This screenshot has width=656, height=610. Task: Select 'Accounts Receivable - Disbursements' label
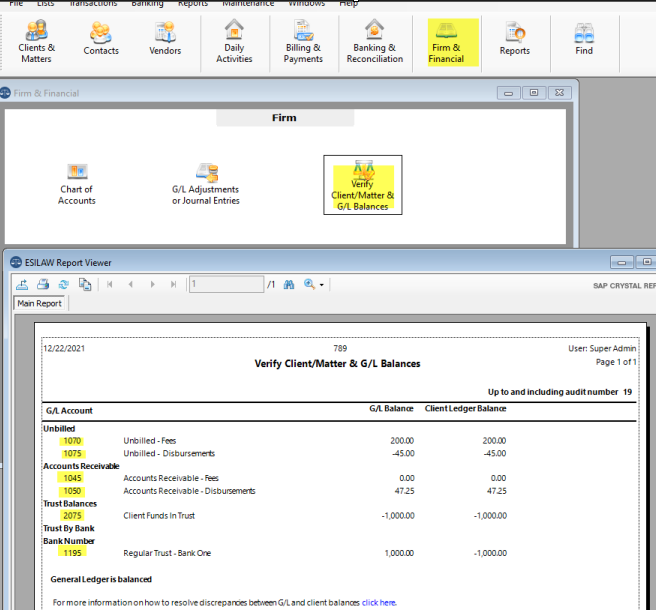189,491
